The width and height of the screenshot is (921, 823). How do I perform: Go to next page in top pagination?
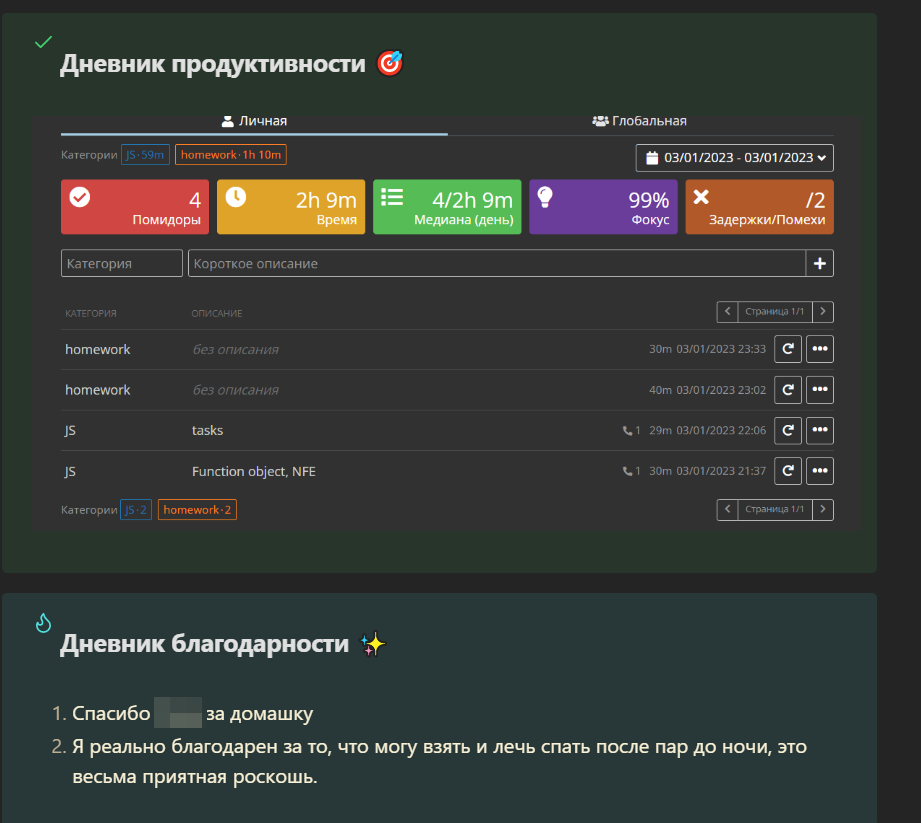pyautogui.click(x=823, y=311)
